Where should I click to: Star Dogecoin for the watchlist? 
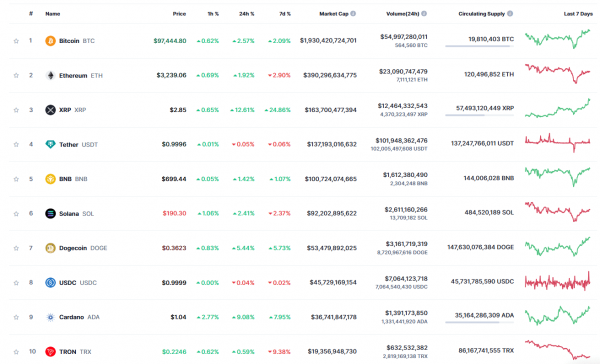click(16, 248)
